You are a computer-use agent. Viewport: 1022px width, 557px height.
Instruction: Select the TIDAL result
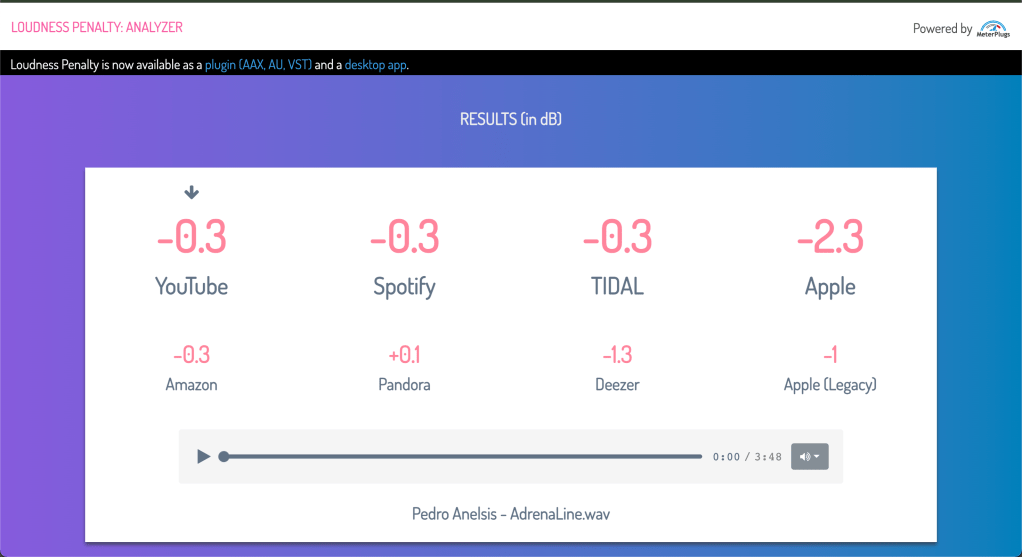pyautogui.click(x=617, y=256)
